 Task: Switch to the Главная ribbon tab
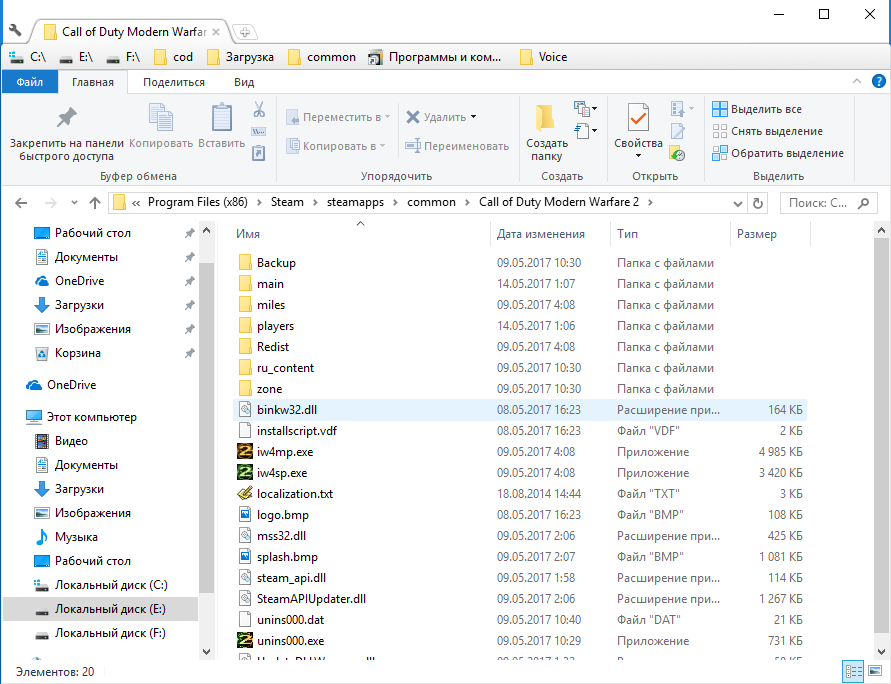click(93, 82)
